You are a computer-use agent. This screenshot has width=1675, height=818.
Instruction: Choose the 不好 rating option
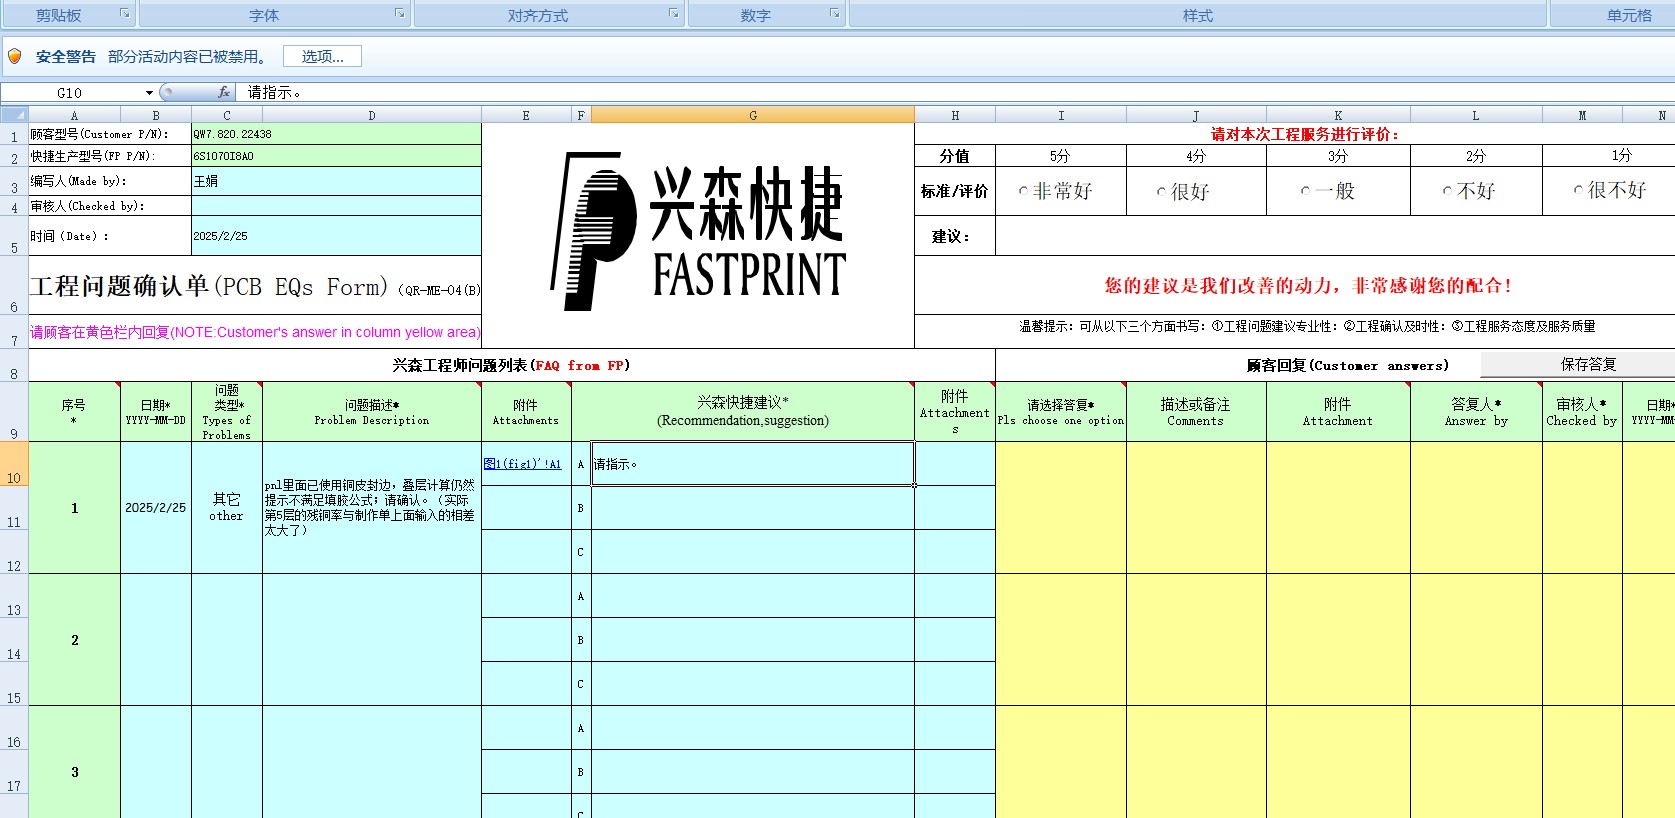coord(1447,191)
